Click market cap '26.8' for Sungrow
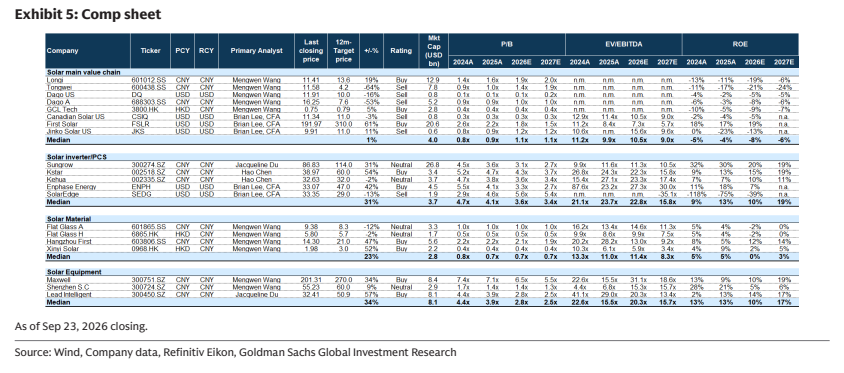This screenshot has width=844, height=373. 433,165
